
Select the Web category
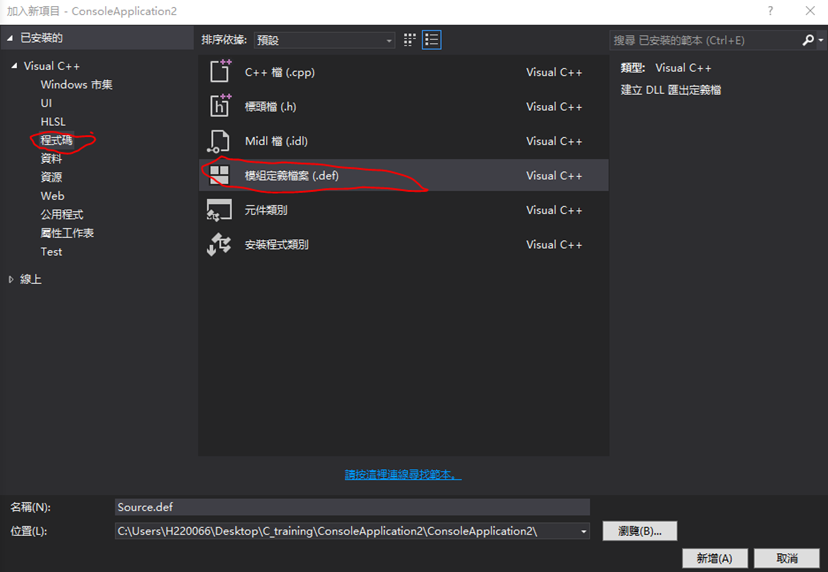coord(52,196)
